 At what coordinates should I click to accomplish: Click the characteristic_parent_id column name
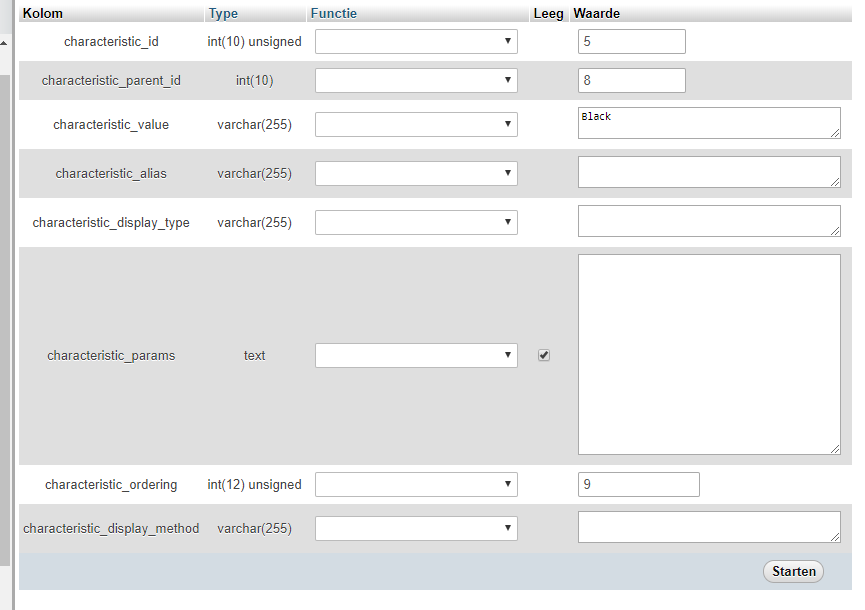[111, 81]
